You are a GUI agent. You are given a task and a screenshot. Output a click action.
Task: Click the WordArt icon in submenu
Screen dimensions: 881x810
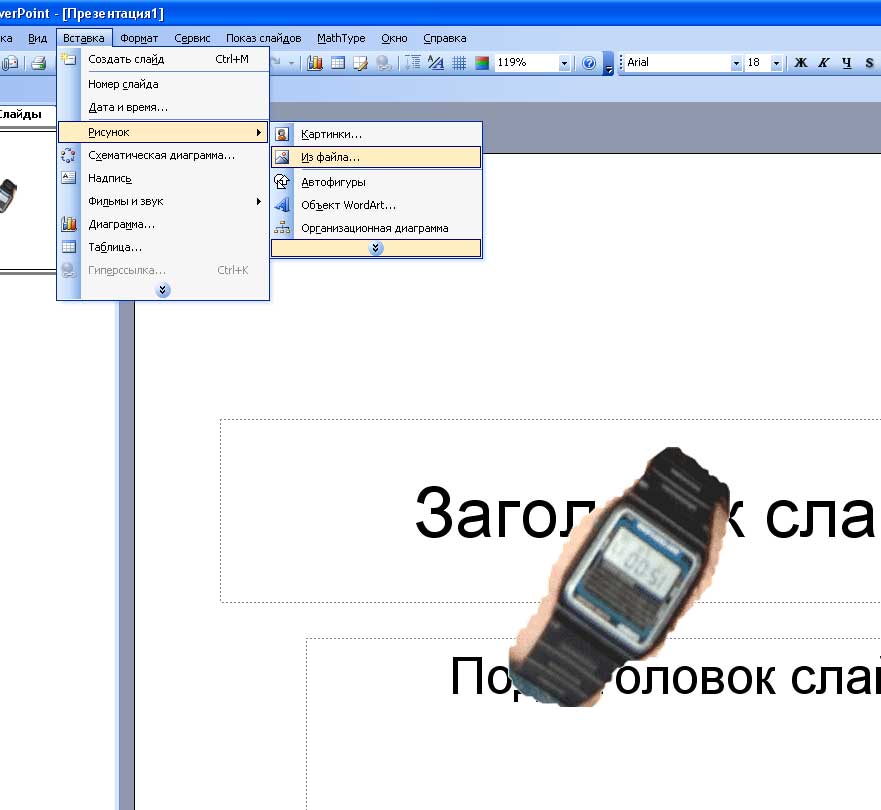[283, 205]
